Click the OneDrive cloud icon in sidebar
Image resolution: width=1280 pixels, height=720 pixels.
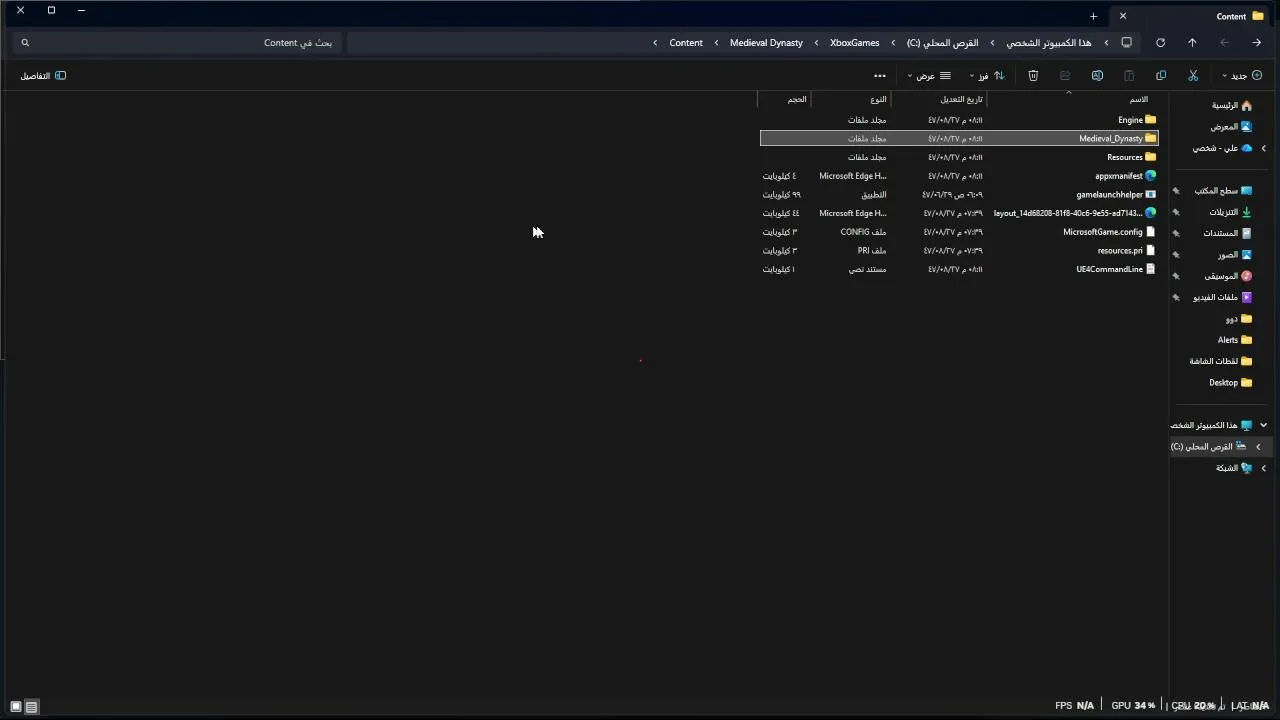click(1246, 148)
